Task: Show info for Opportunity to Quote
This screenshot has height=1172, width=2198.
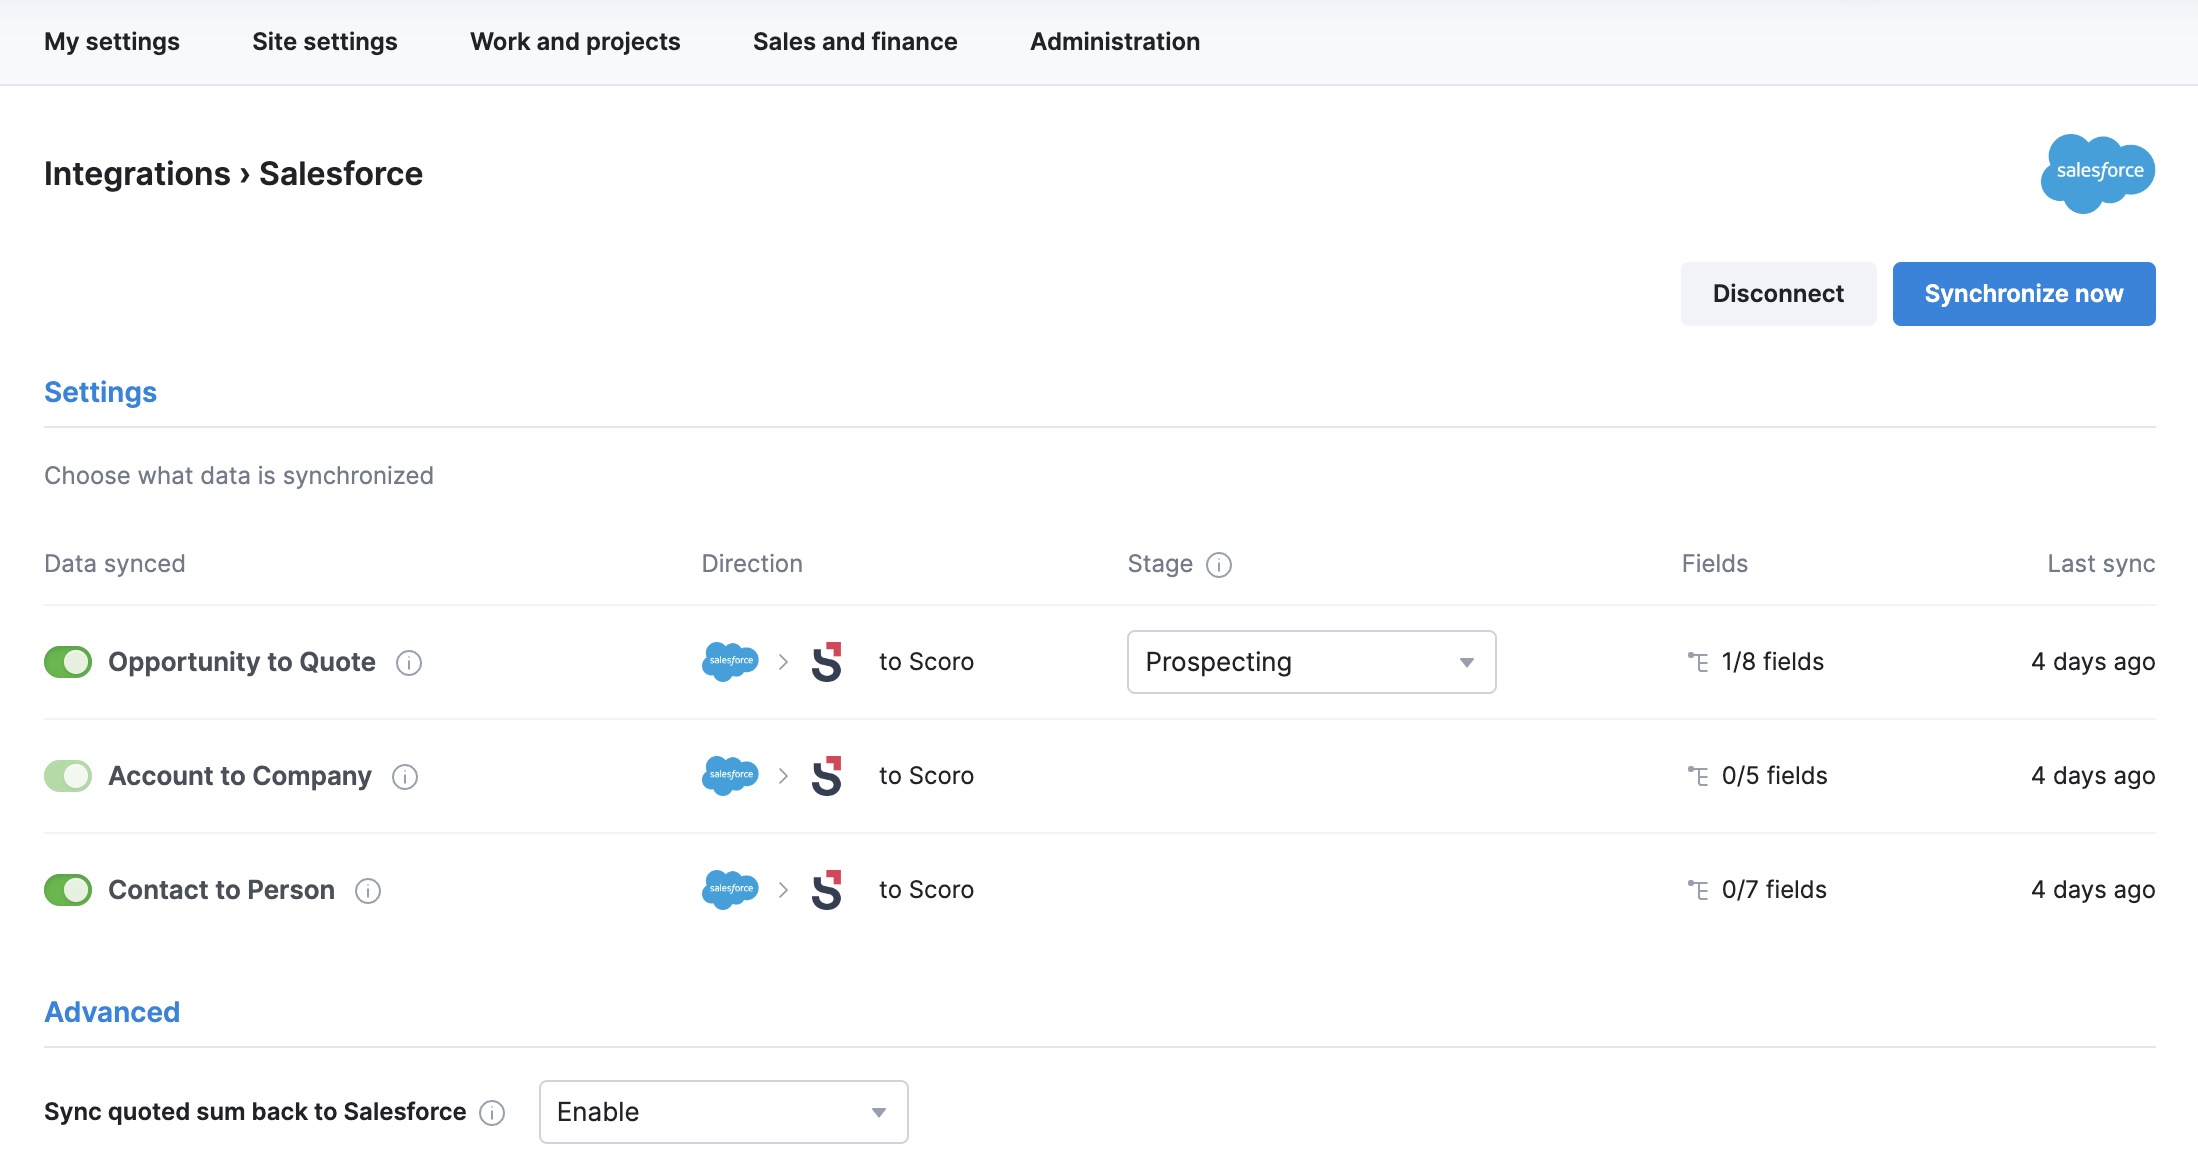Action: [x=409, y=663]
